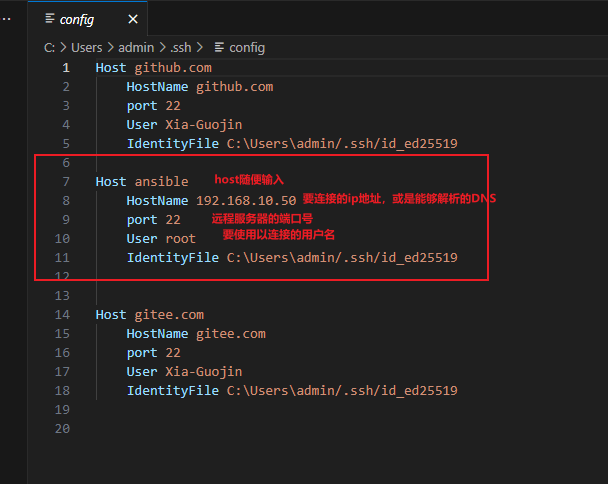
Task: Click breadcrumb file icon before config
Action: tap(219, 47)
